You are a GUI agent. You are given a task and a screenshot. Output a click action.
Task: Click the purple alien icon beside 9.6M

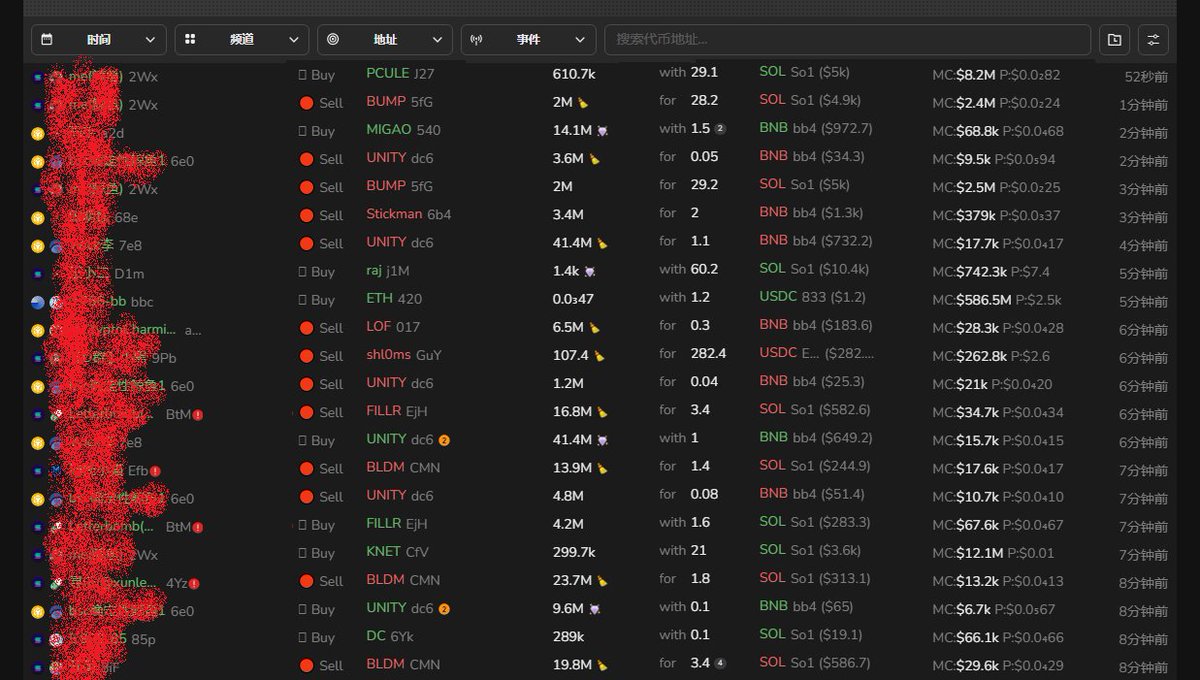tap(595, 609)
